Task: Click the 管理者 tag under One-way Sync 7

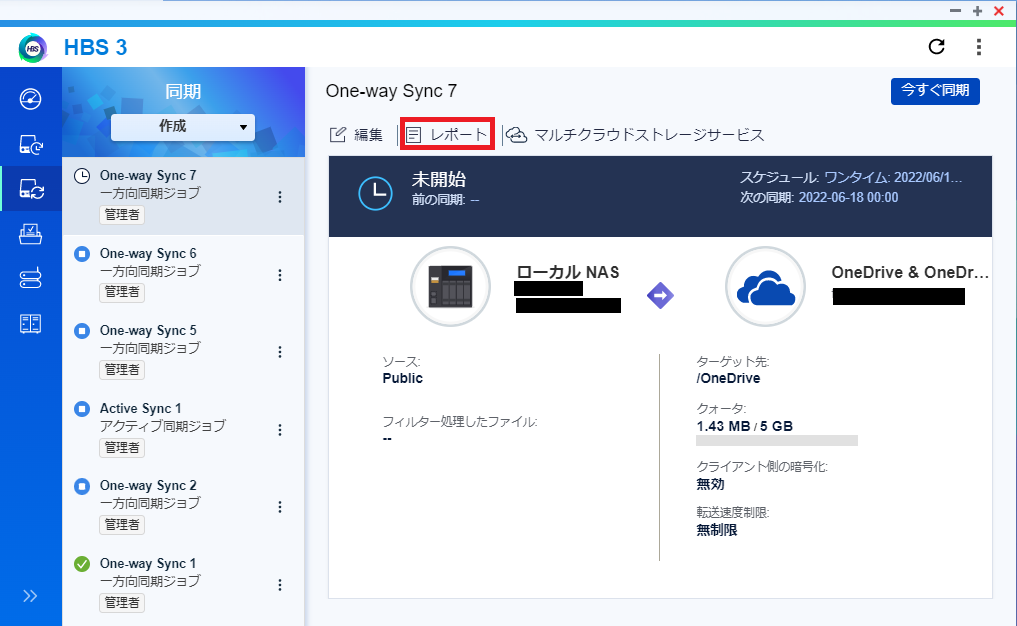Action: point(122,214)
